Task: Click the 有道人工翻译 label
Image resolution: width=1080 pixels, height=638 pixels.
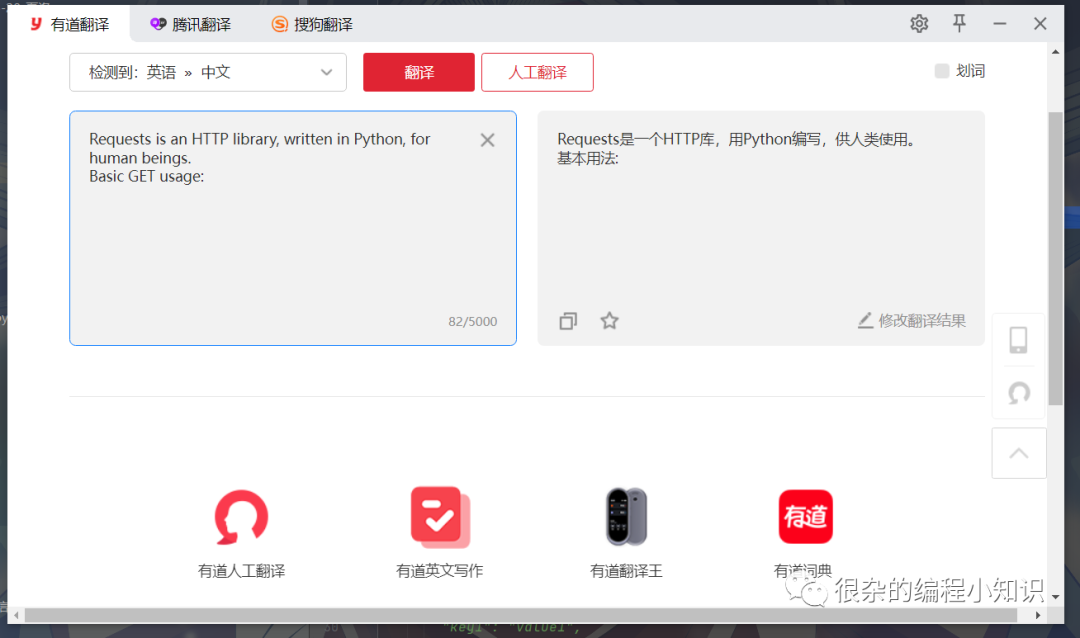Action: click(x=241, y=570)
